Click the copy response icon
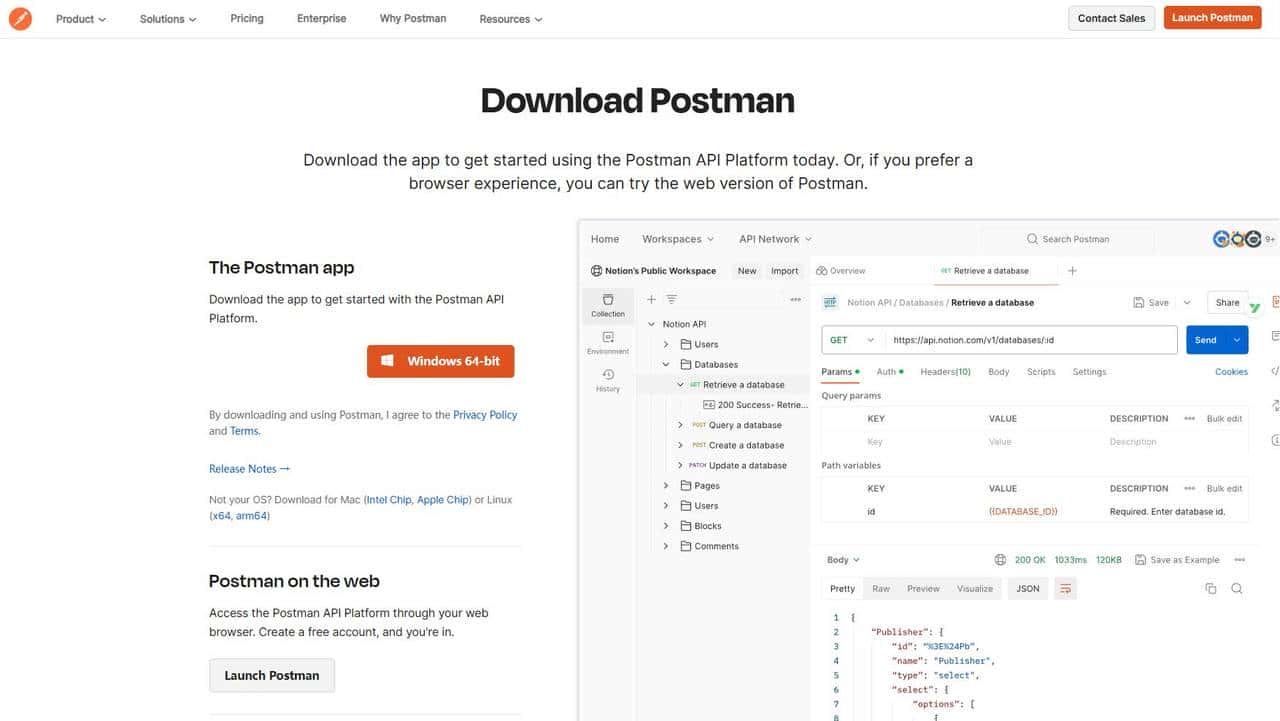 pos(1211,589)
